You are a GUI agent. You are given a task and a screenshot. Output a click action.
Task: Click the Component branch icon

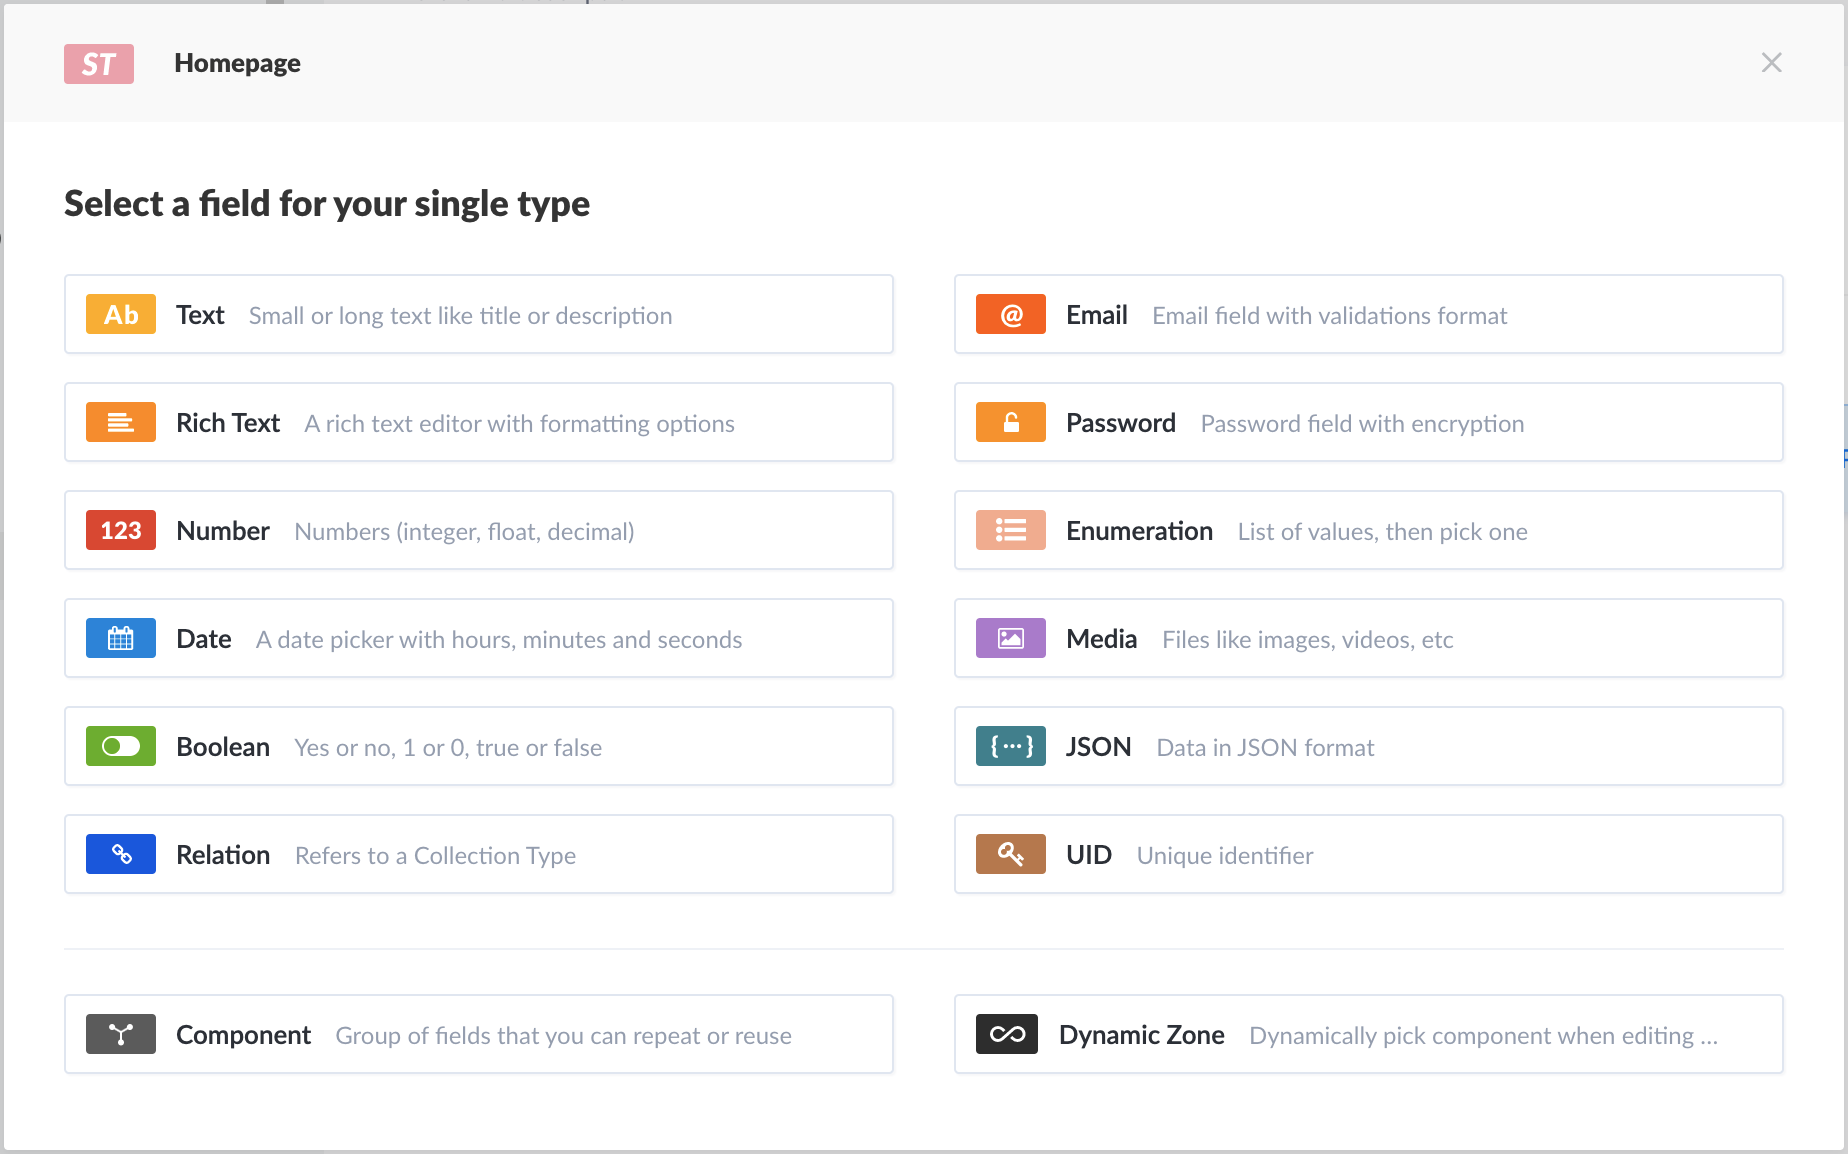pyautogui.click(x=120, y=1034)
